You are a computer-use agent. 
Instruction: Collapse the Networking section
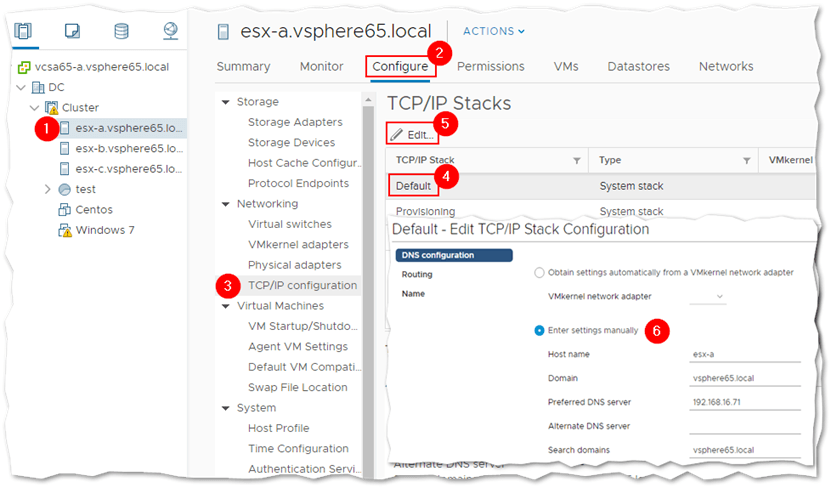tap(225, 204)
